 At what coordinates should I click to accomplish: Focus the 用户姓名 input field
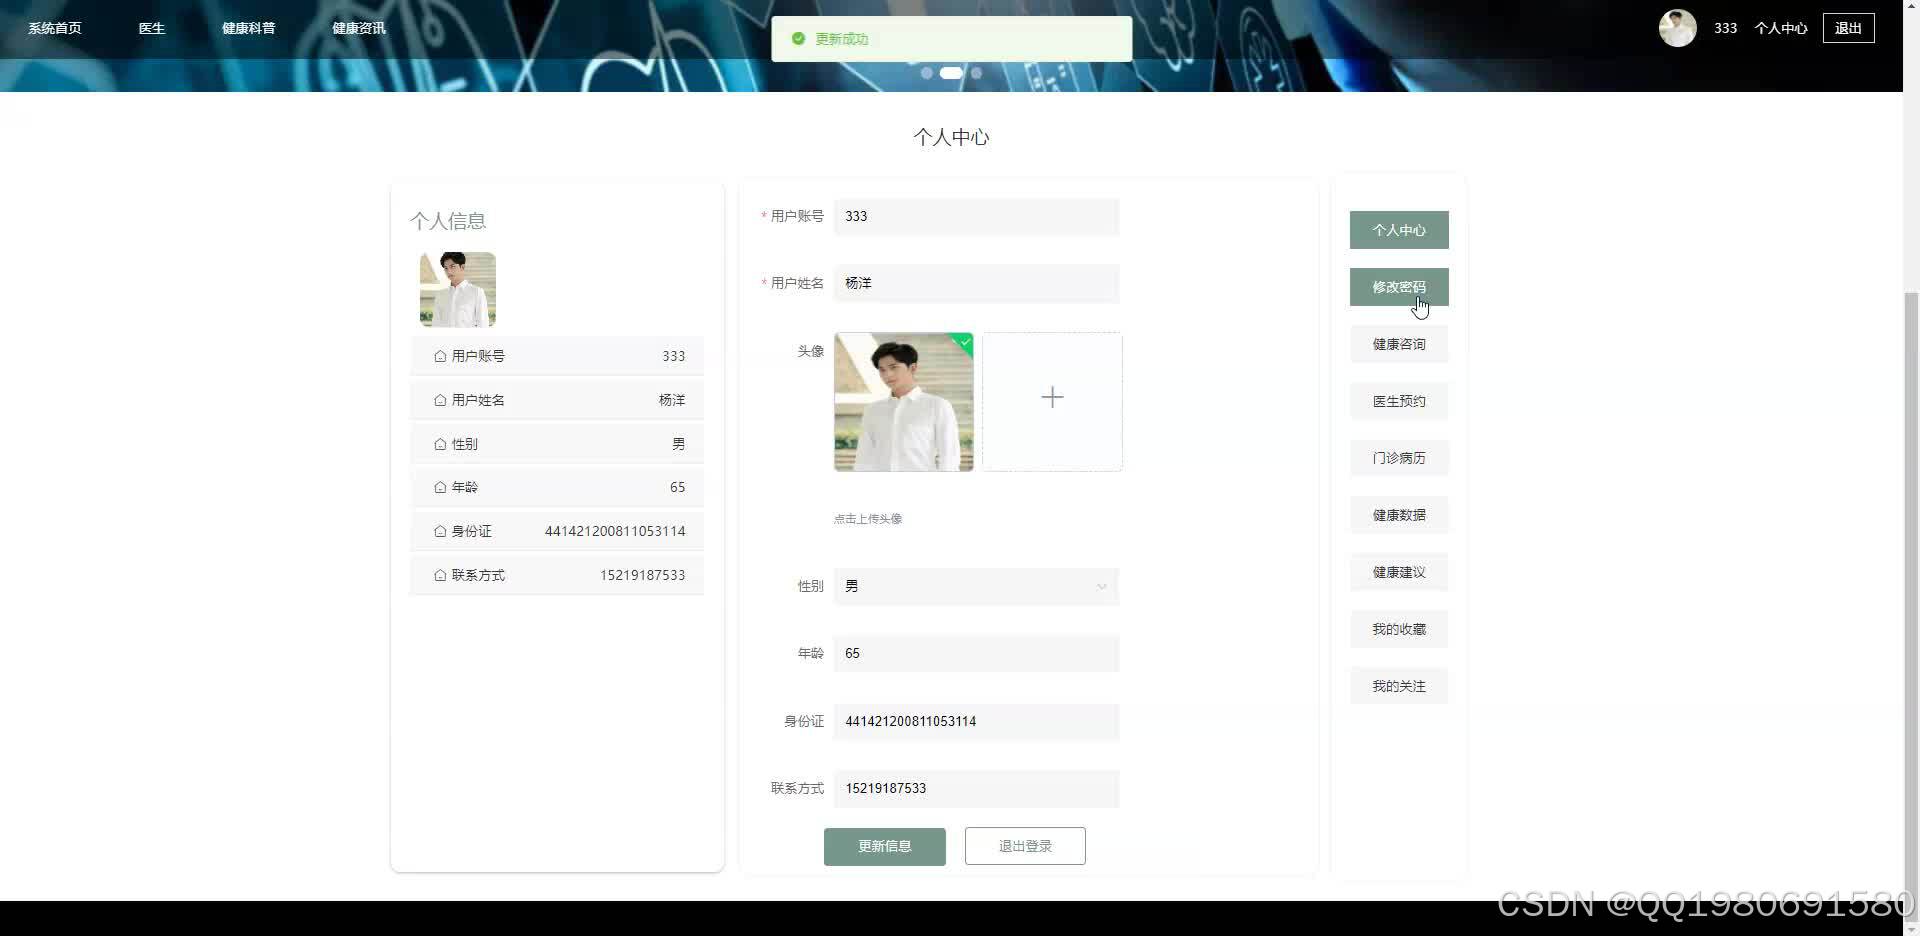[x=977, y=284]
